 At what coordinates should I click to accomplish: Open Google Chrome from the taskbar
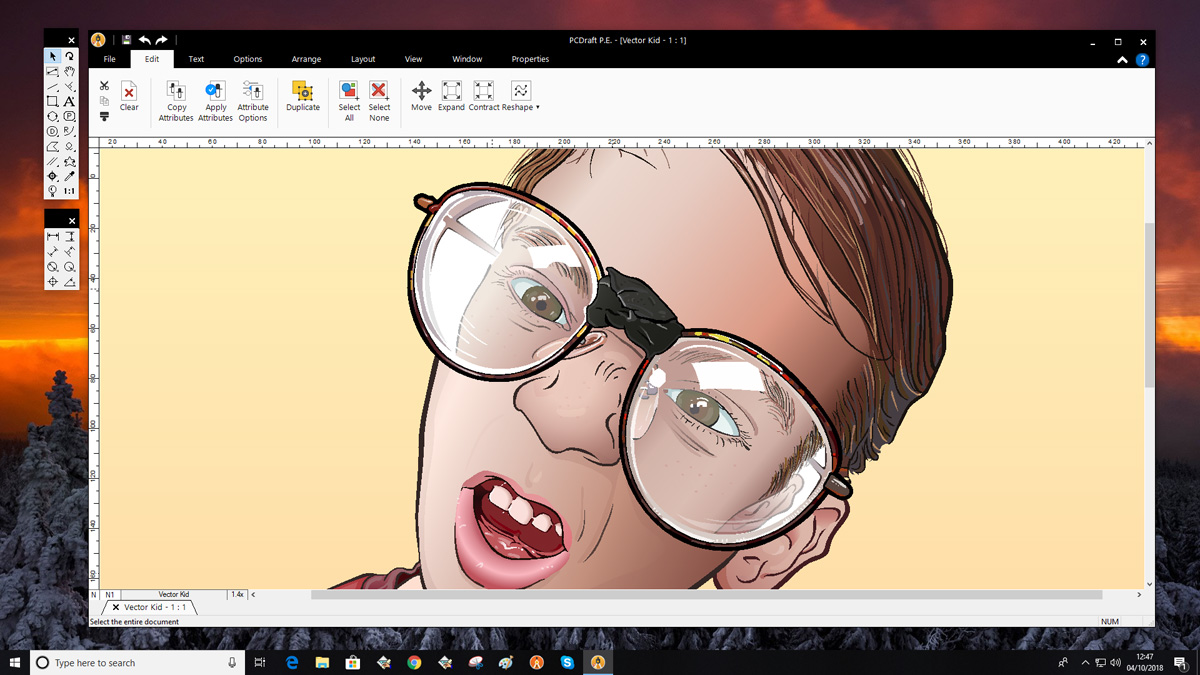(x=414, y=662)
